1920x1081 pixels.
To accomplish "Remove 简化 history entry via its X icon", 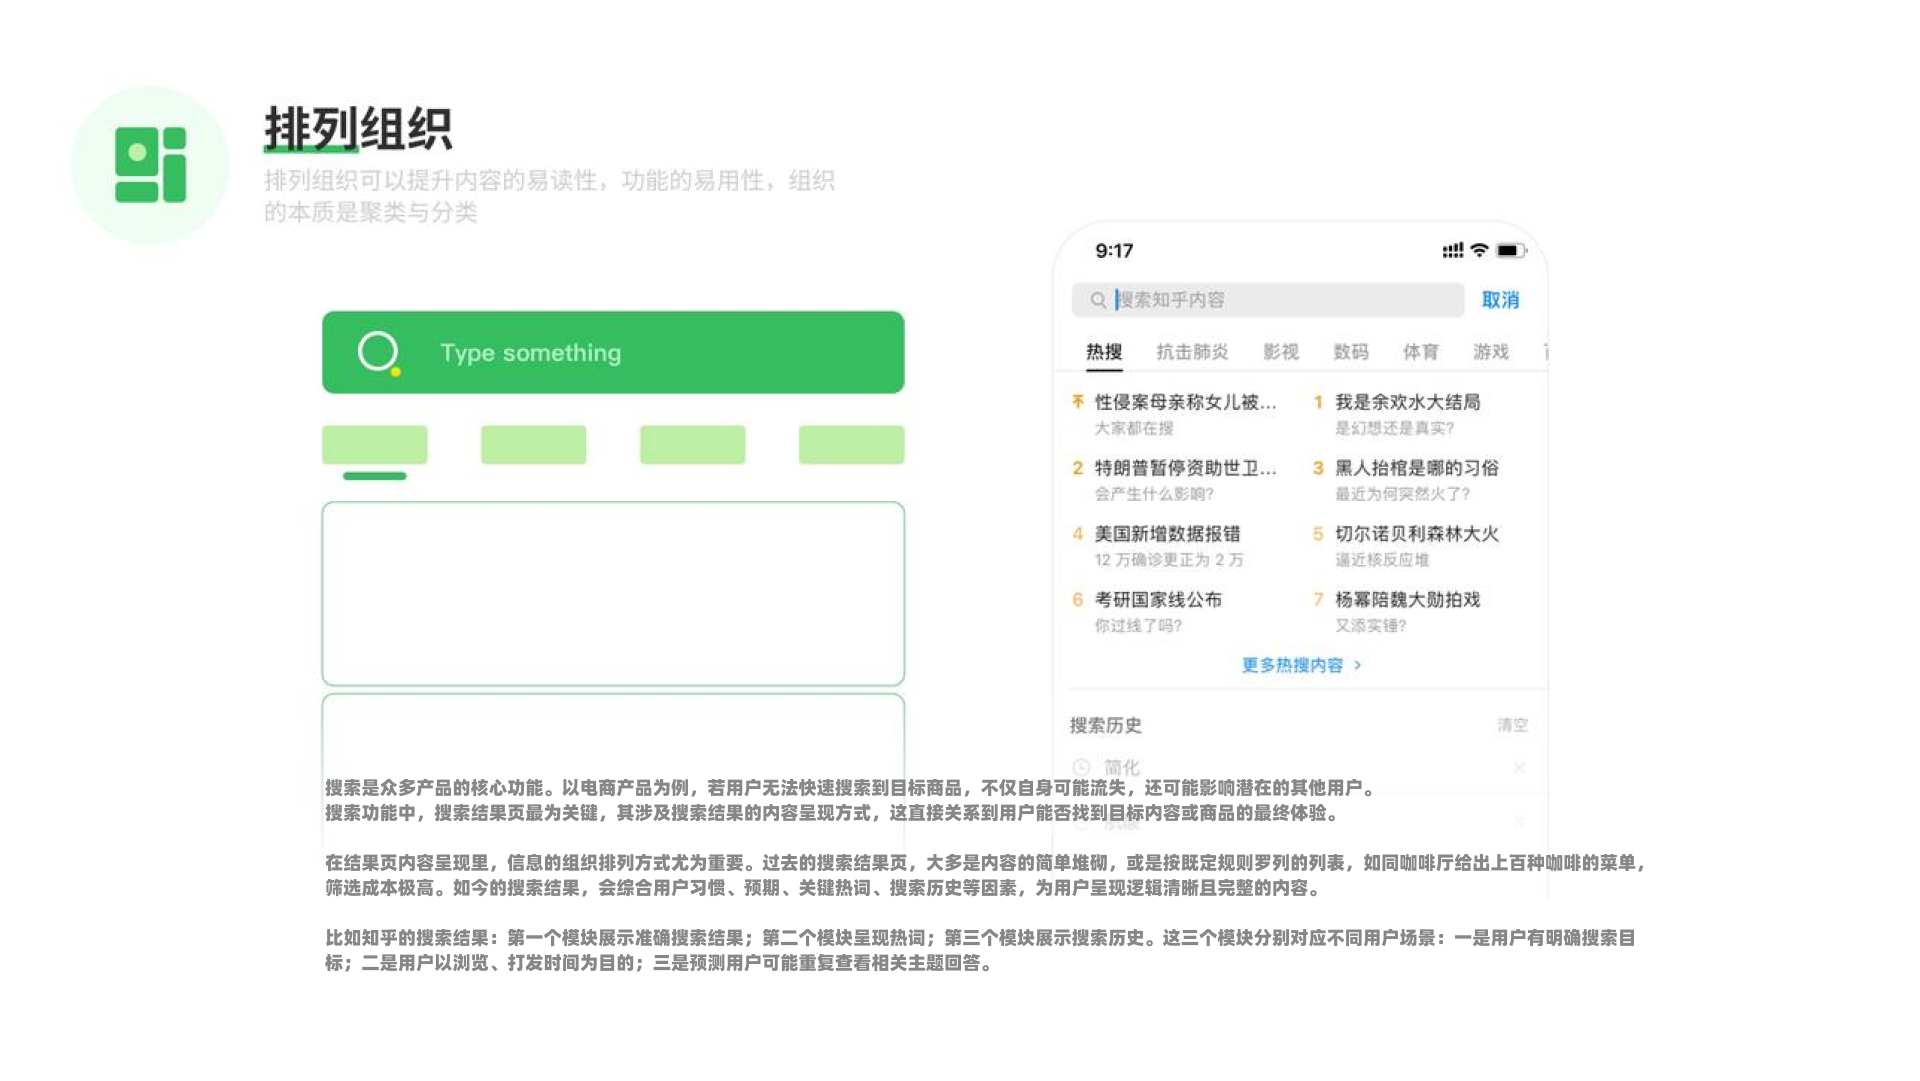I will [1519, 768].
